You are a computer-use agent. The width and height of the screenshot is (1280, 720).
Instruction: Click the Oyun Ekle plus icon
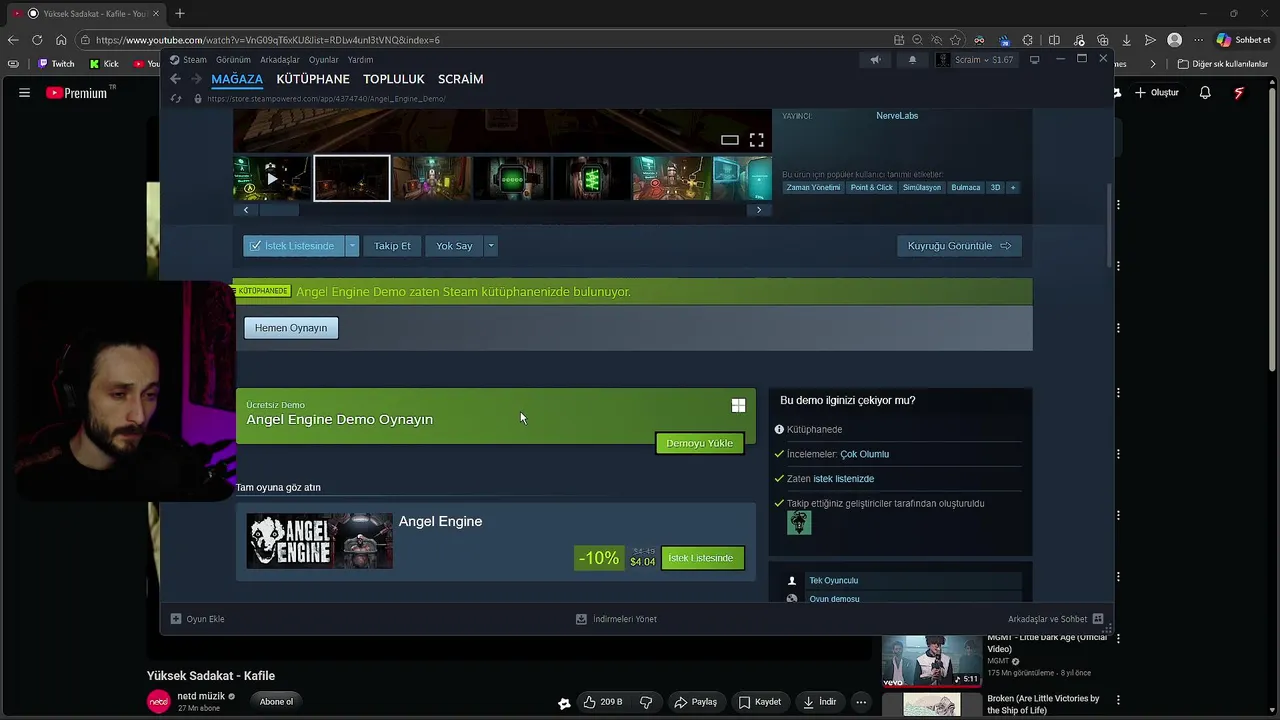click(x=176, y=619)
